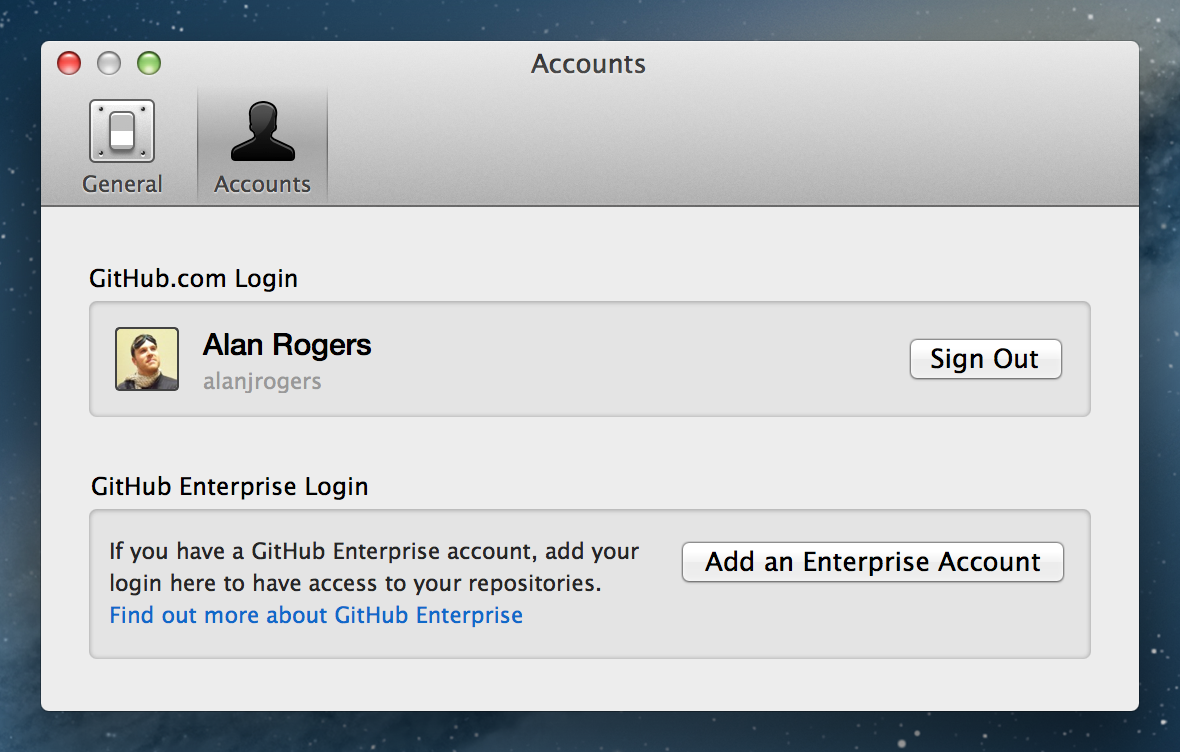
Task: Click the Sign Out button
Action: (985, 360)
